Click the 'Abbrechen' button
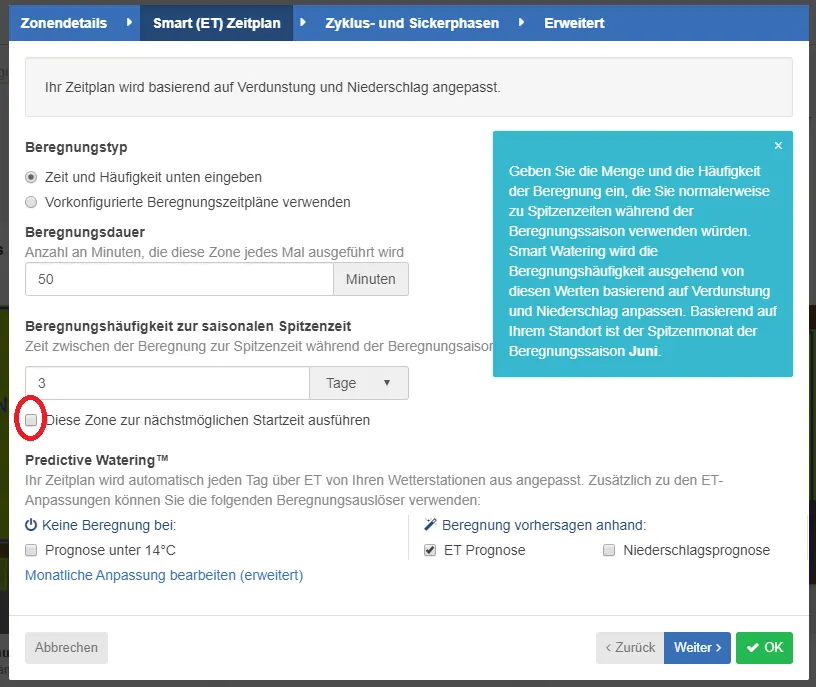816x687 pixels. tap(66, 647)
